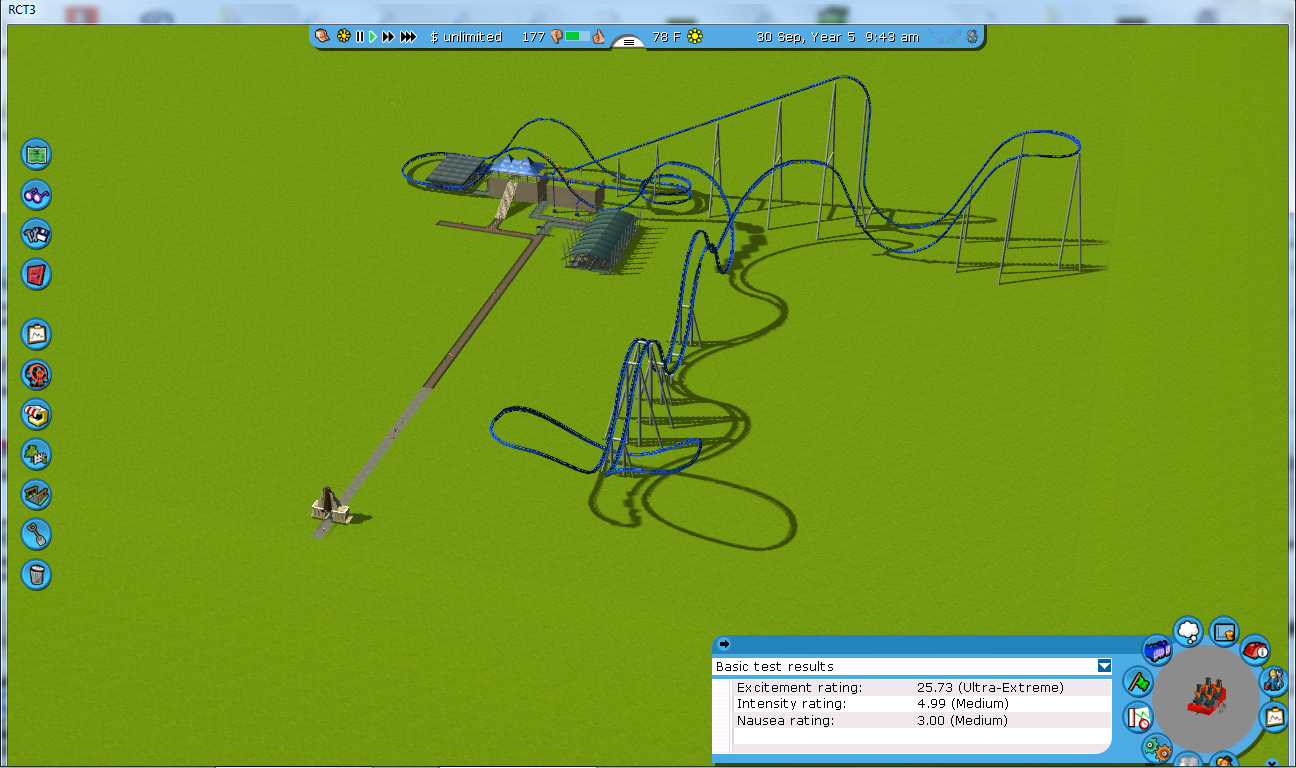
Task: Open the ride train cars tab
Action: click(1157, 650)
